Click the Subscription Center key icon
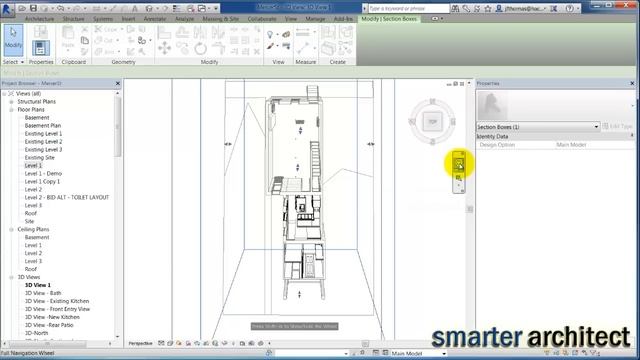The height and width of the screenshot is (360, 640). [467, 8]
